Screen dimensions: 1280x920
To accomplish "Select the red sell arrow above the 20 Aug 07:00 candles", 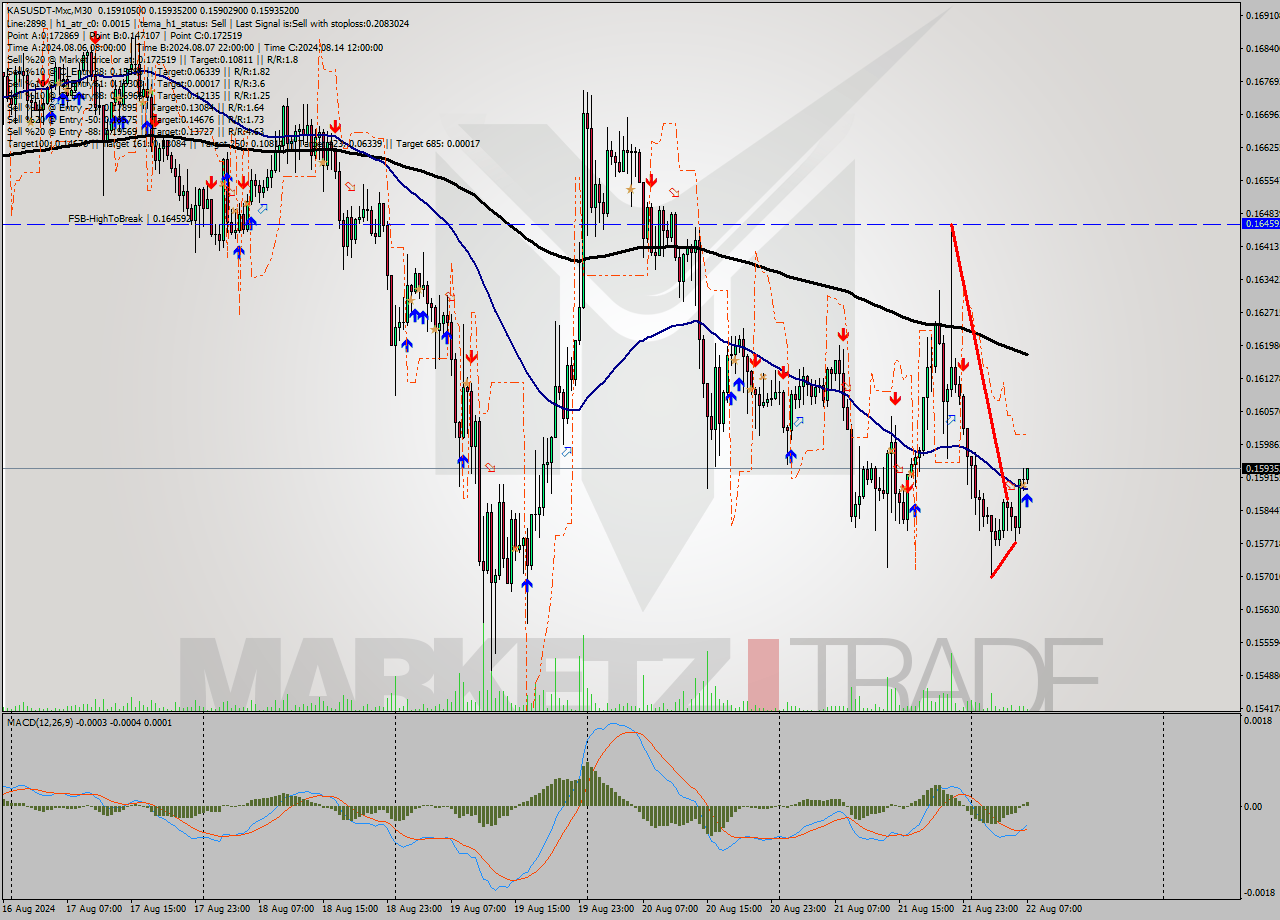I will (651, 180).
